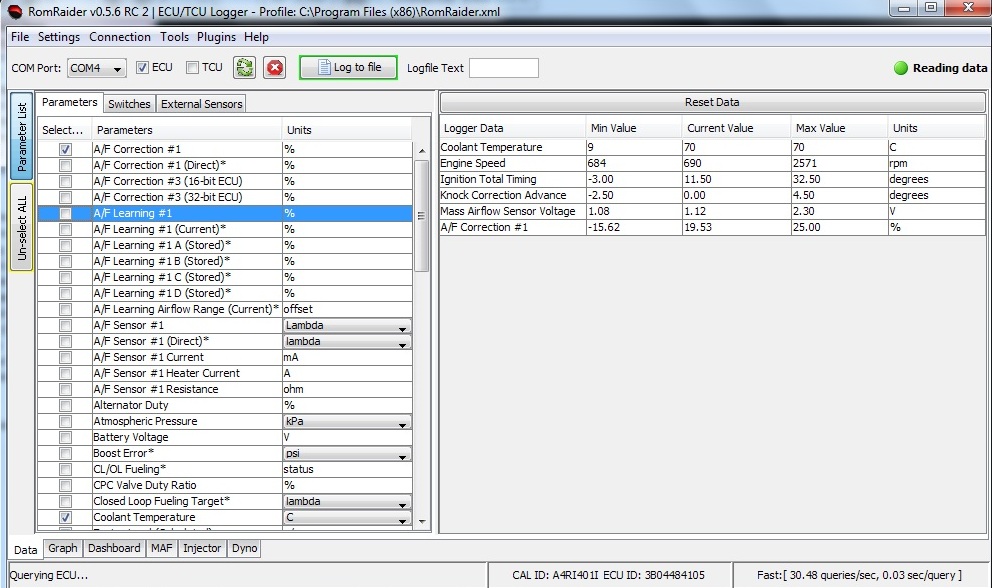Viewport: 992px width, 588px height.
Task: Select Knock Correction Advance logger row
Action: (x=712, y=196)
